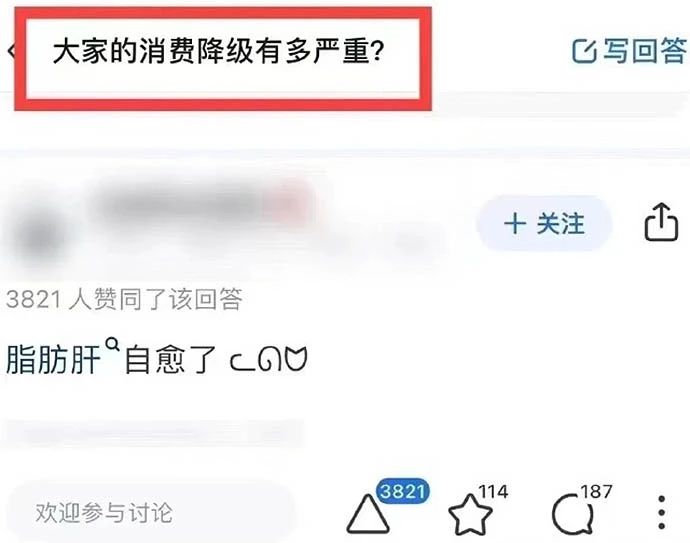Tap the 187 comment count
The image size is (690, 543).
(x=596, y=492)
